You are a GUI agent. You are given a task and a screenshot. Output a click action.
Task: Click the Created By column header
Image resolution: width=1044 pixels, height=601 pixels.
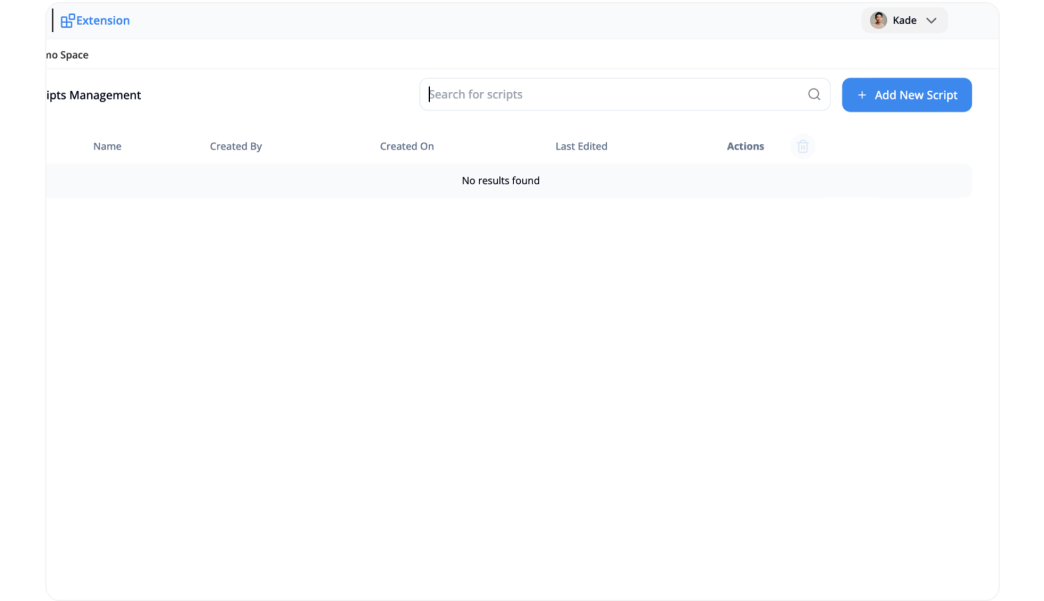(236, 146)
